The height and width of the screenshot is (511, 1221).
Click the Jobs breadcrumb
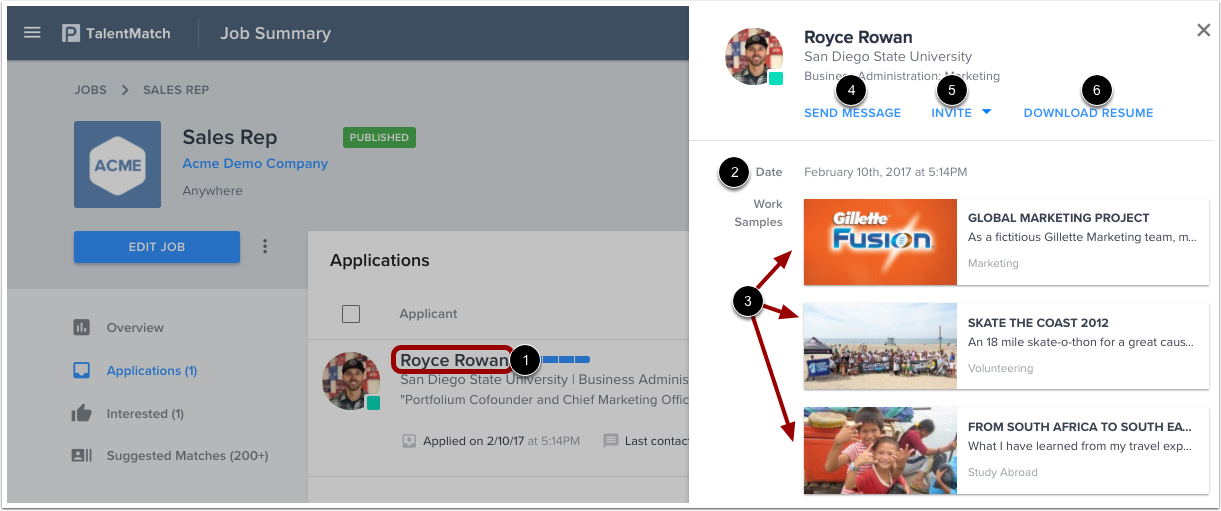[90, 89]
